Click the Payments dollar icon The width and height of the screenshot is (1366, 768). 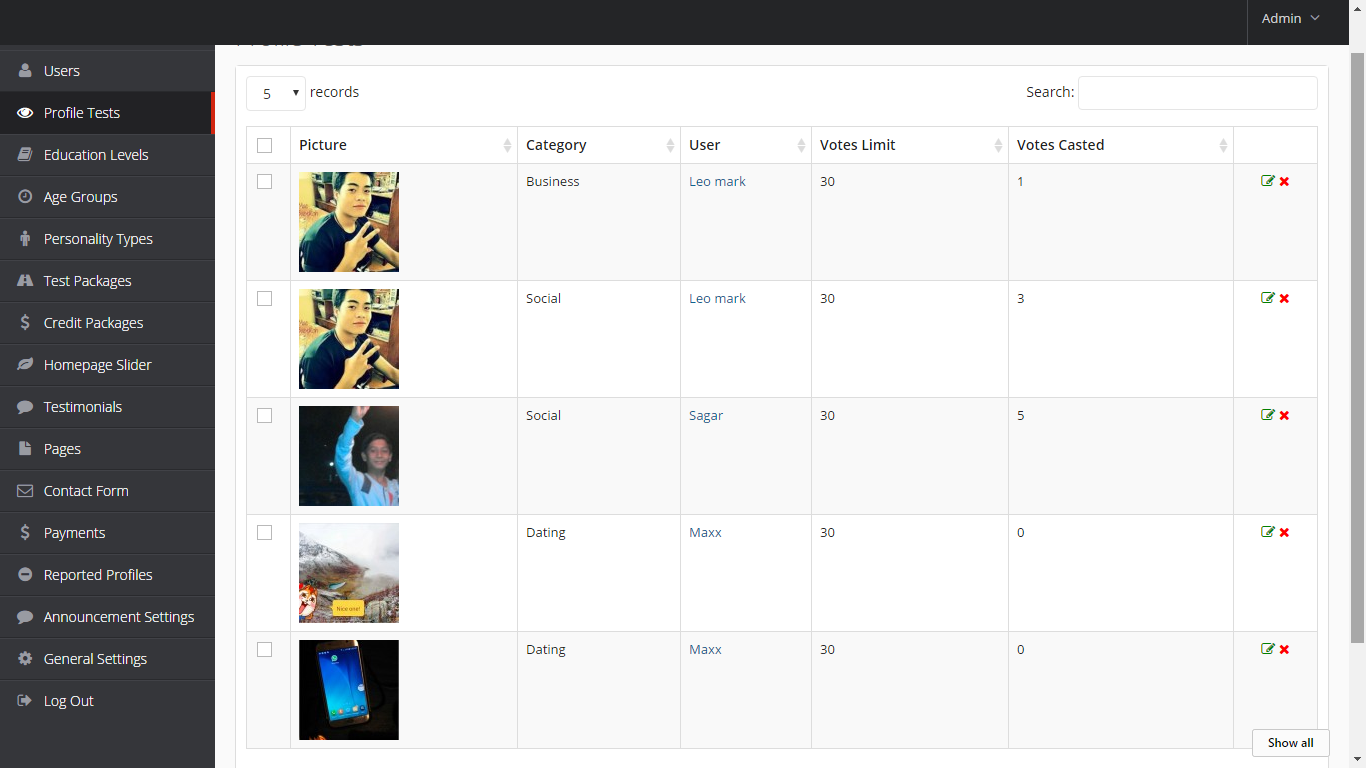25,533
